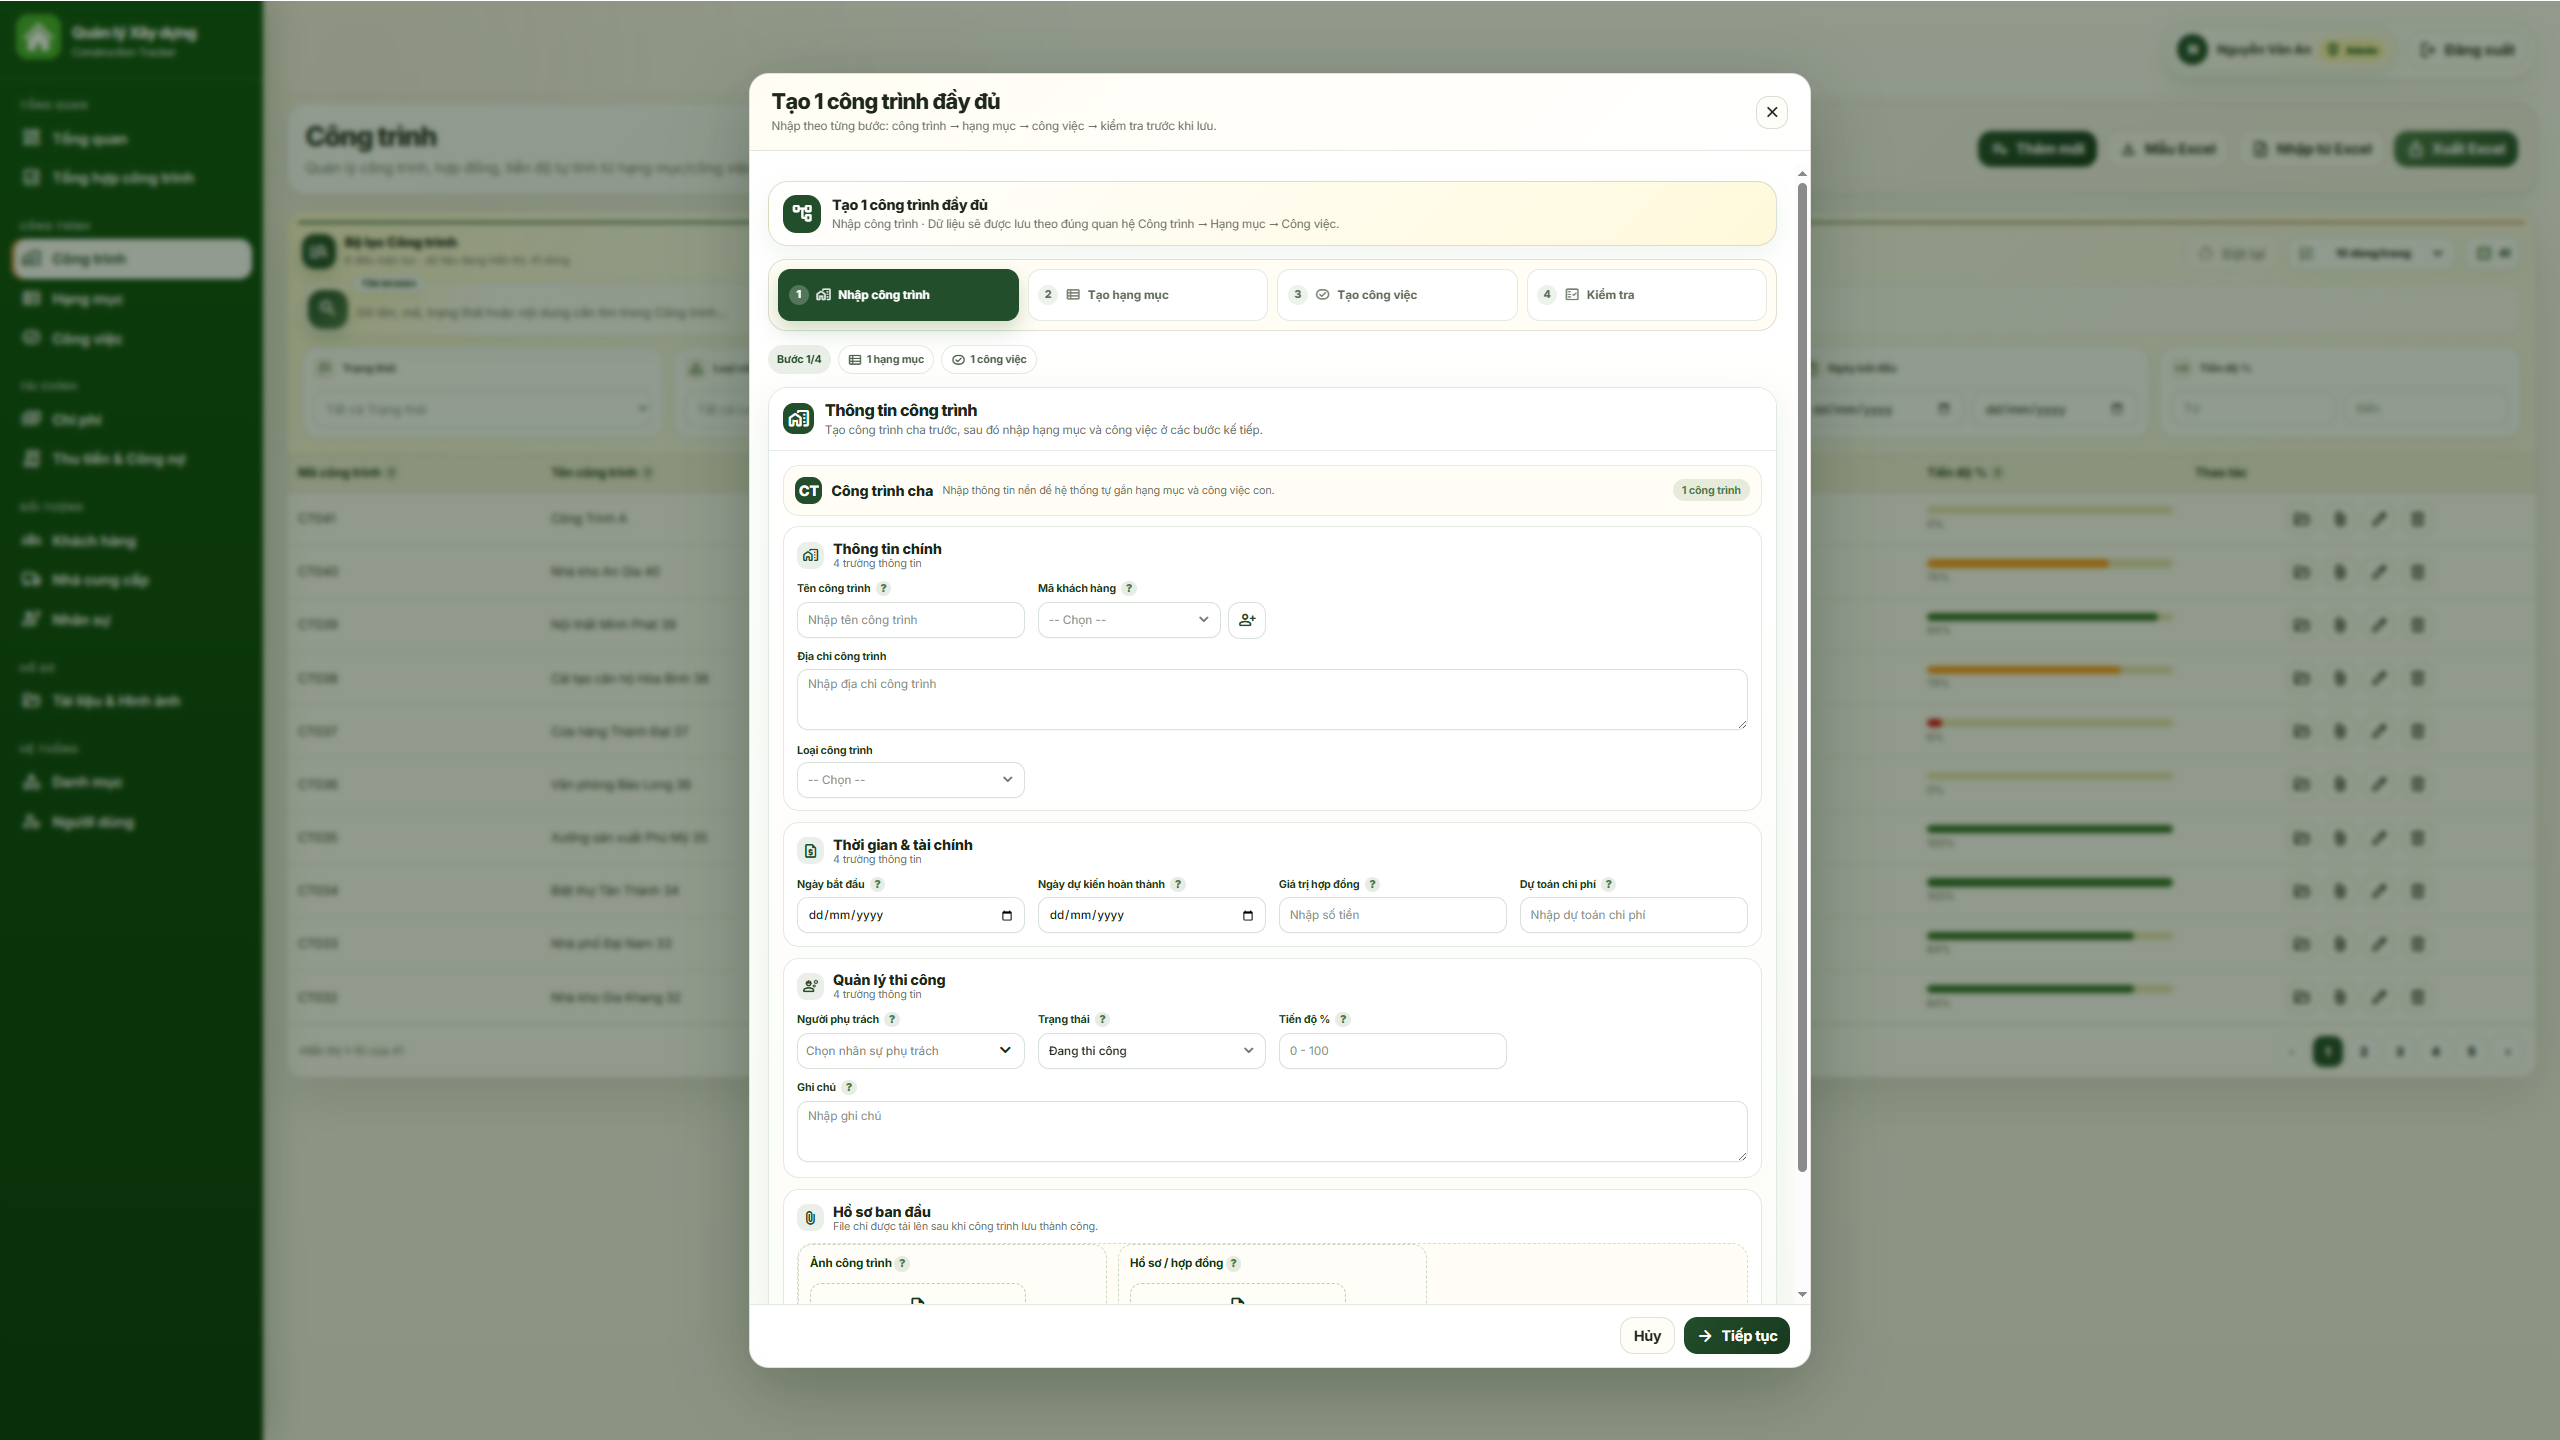The image size is (2560, 1440).
Task: Click the Công trình cha label
Action: pos(881,491)
